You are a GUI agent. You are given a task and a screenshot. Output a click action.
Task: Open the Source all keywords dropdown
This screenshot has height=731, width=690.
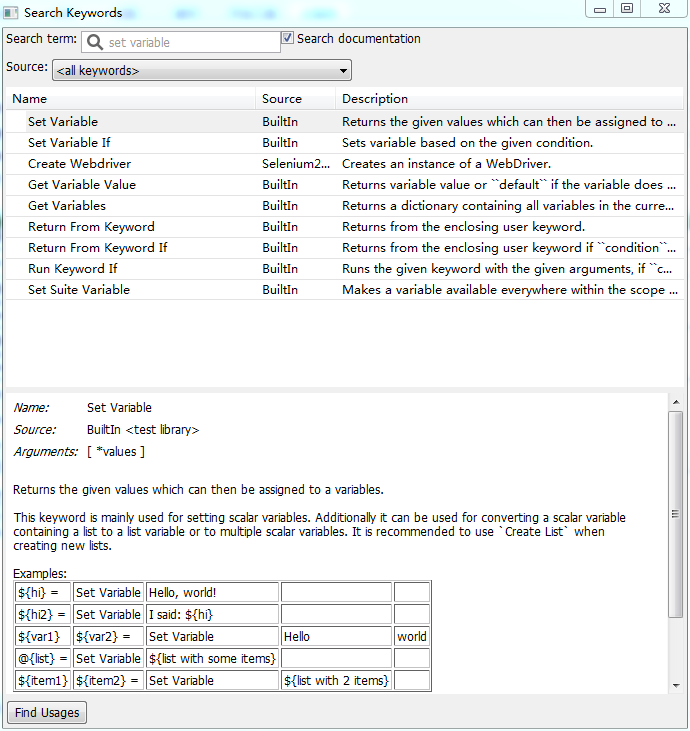click(202, 70)
